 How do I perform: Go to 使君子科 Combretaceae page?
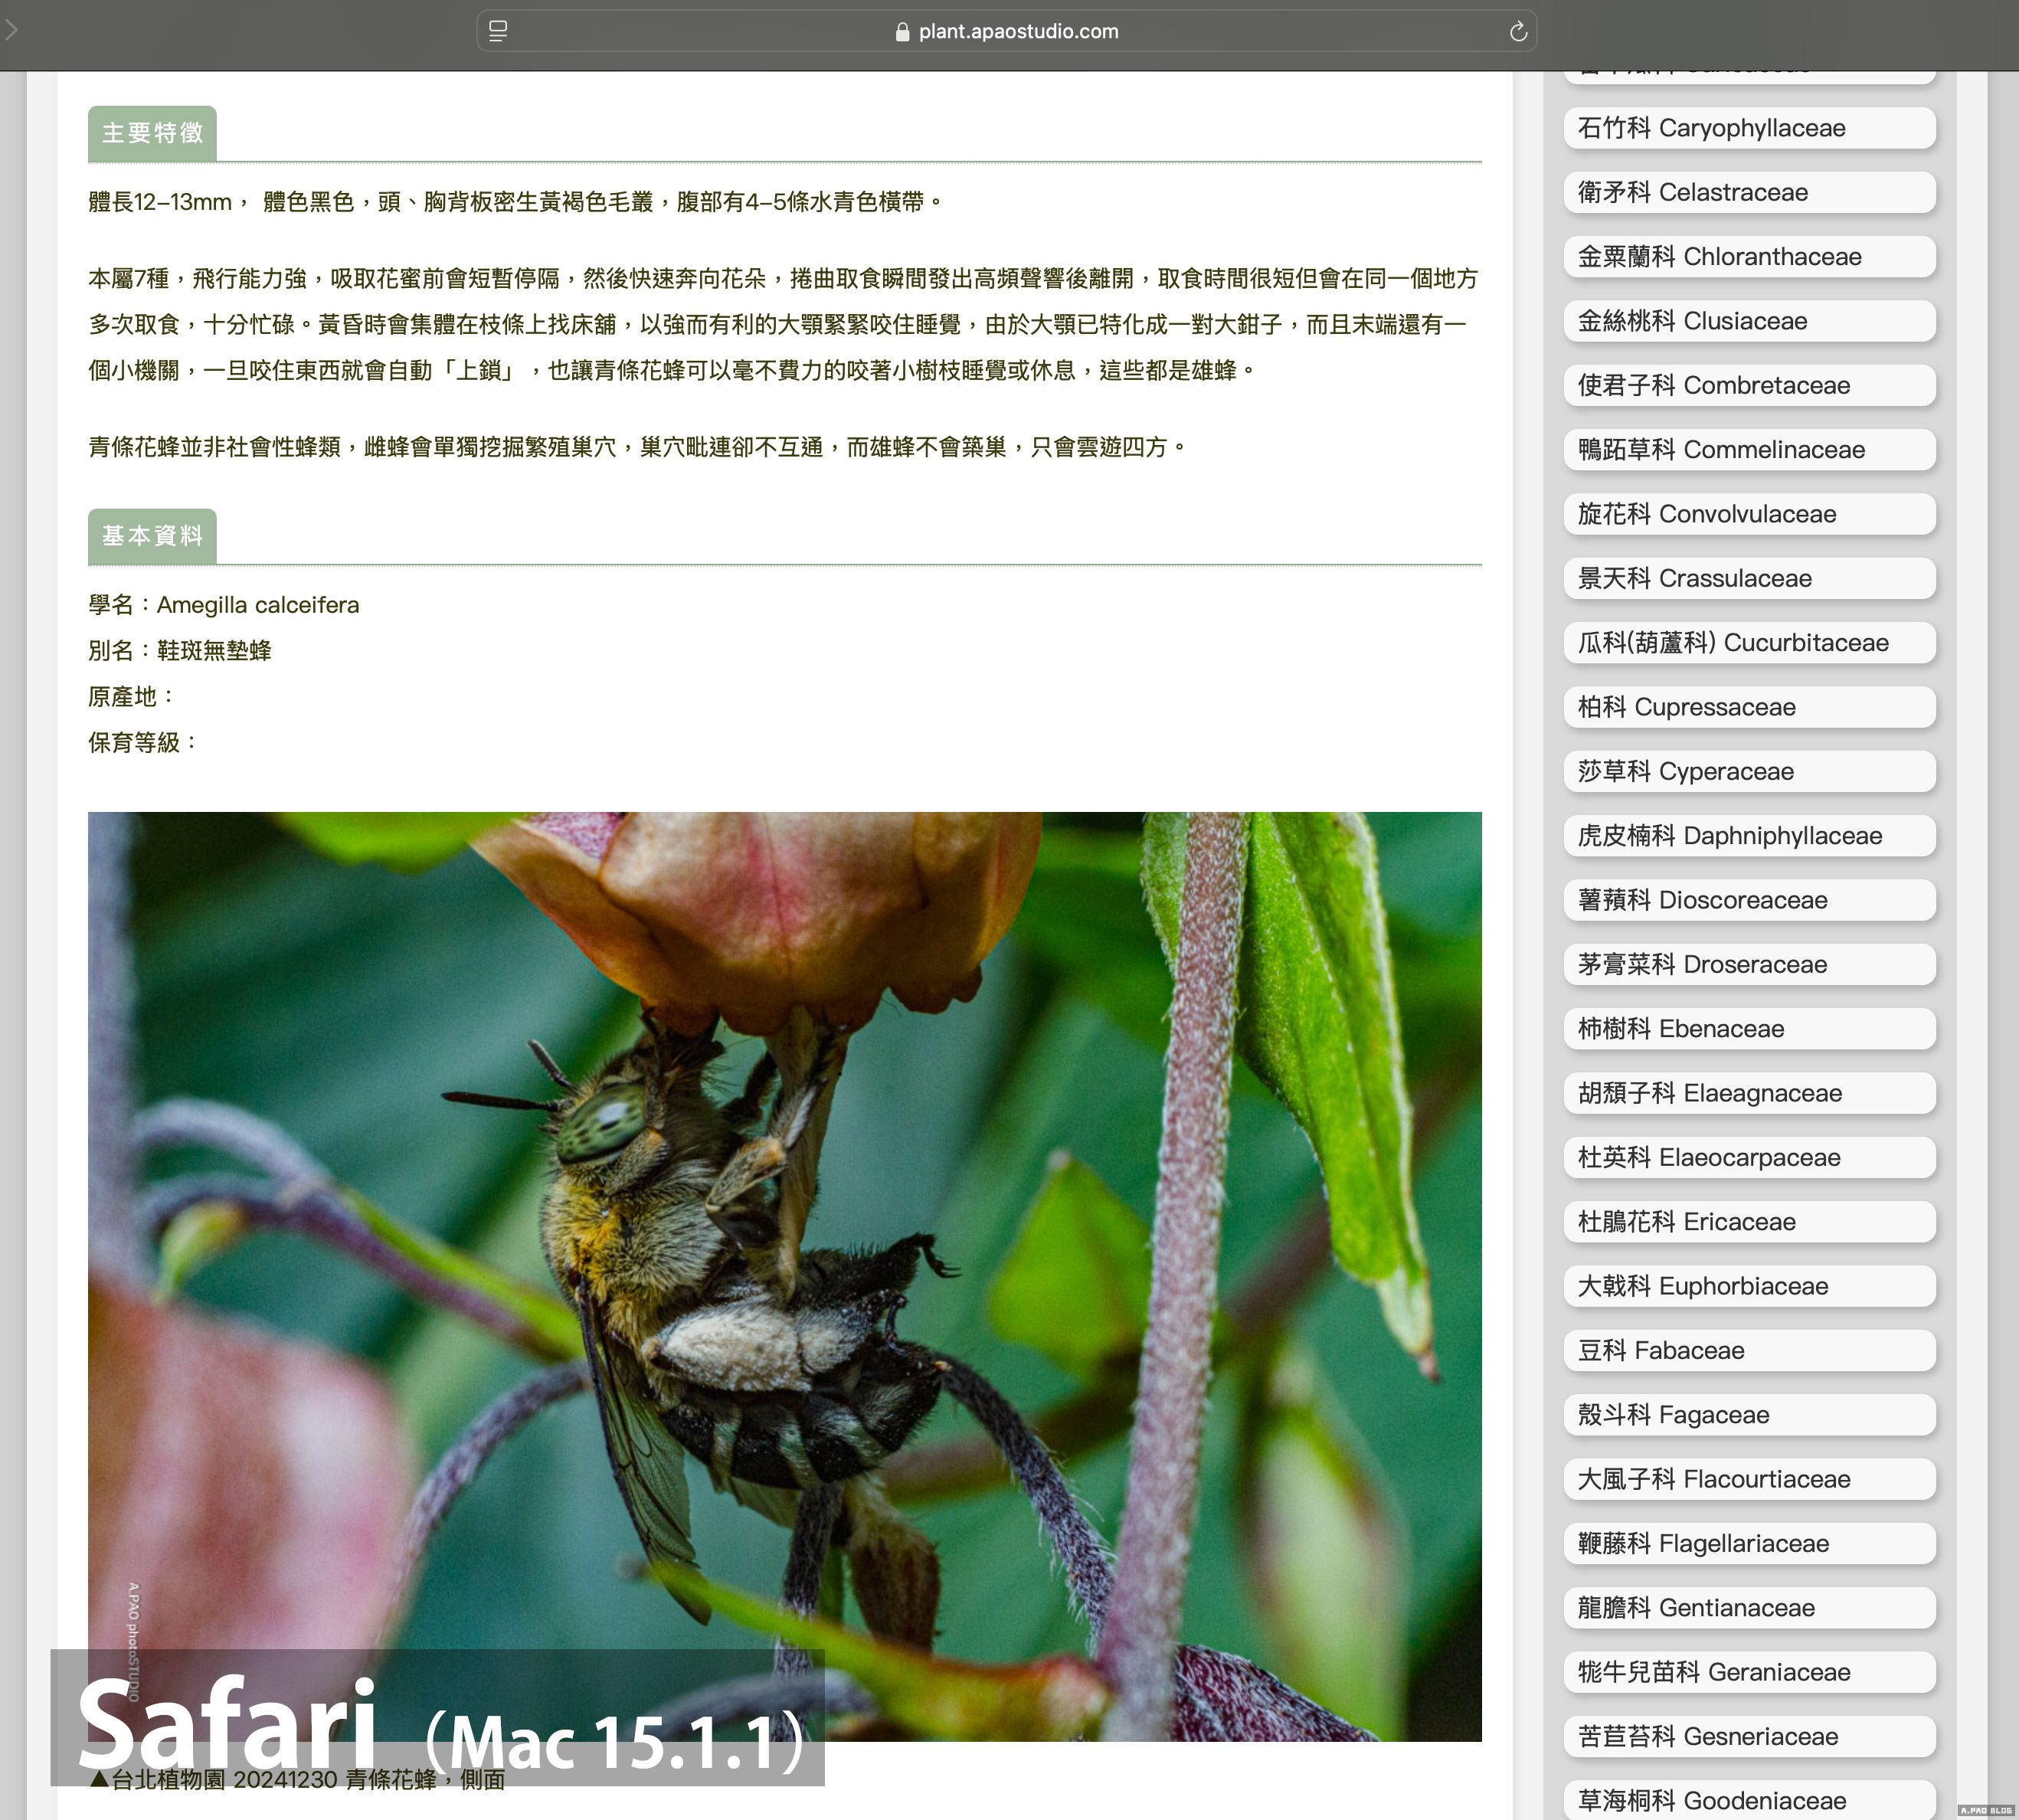(1749, 385)
